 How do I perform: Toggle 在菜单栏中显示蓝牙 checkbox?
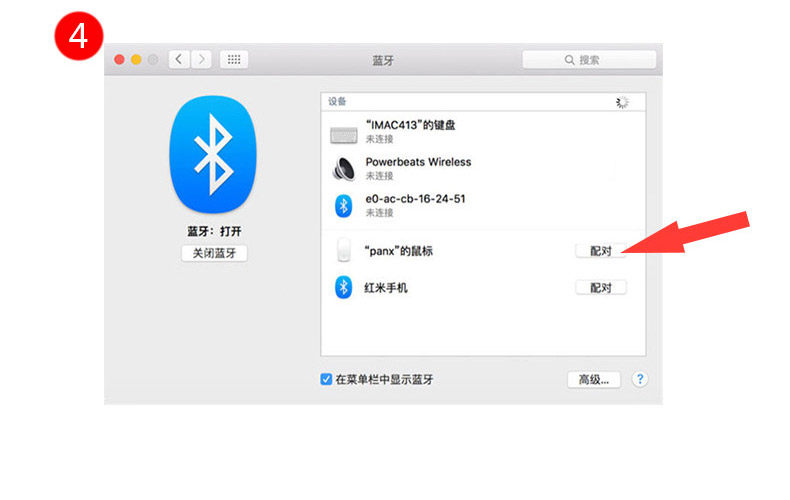pyautogui.click(x=326, y=379)
